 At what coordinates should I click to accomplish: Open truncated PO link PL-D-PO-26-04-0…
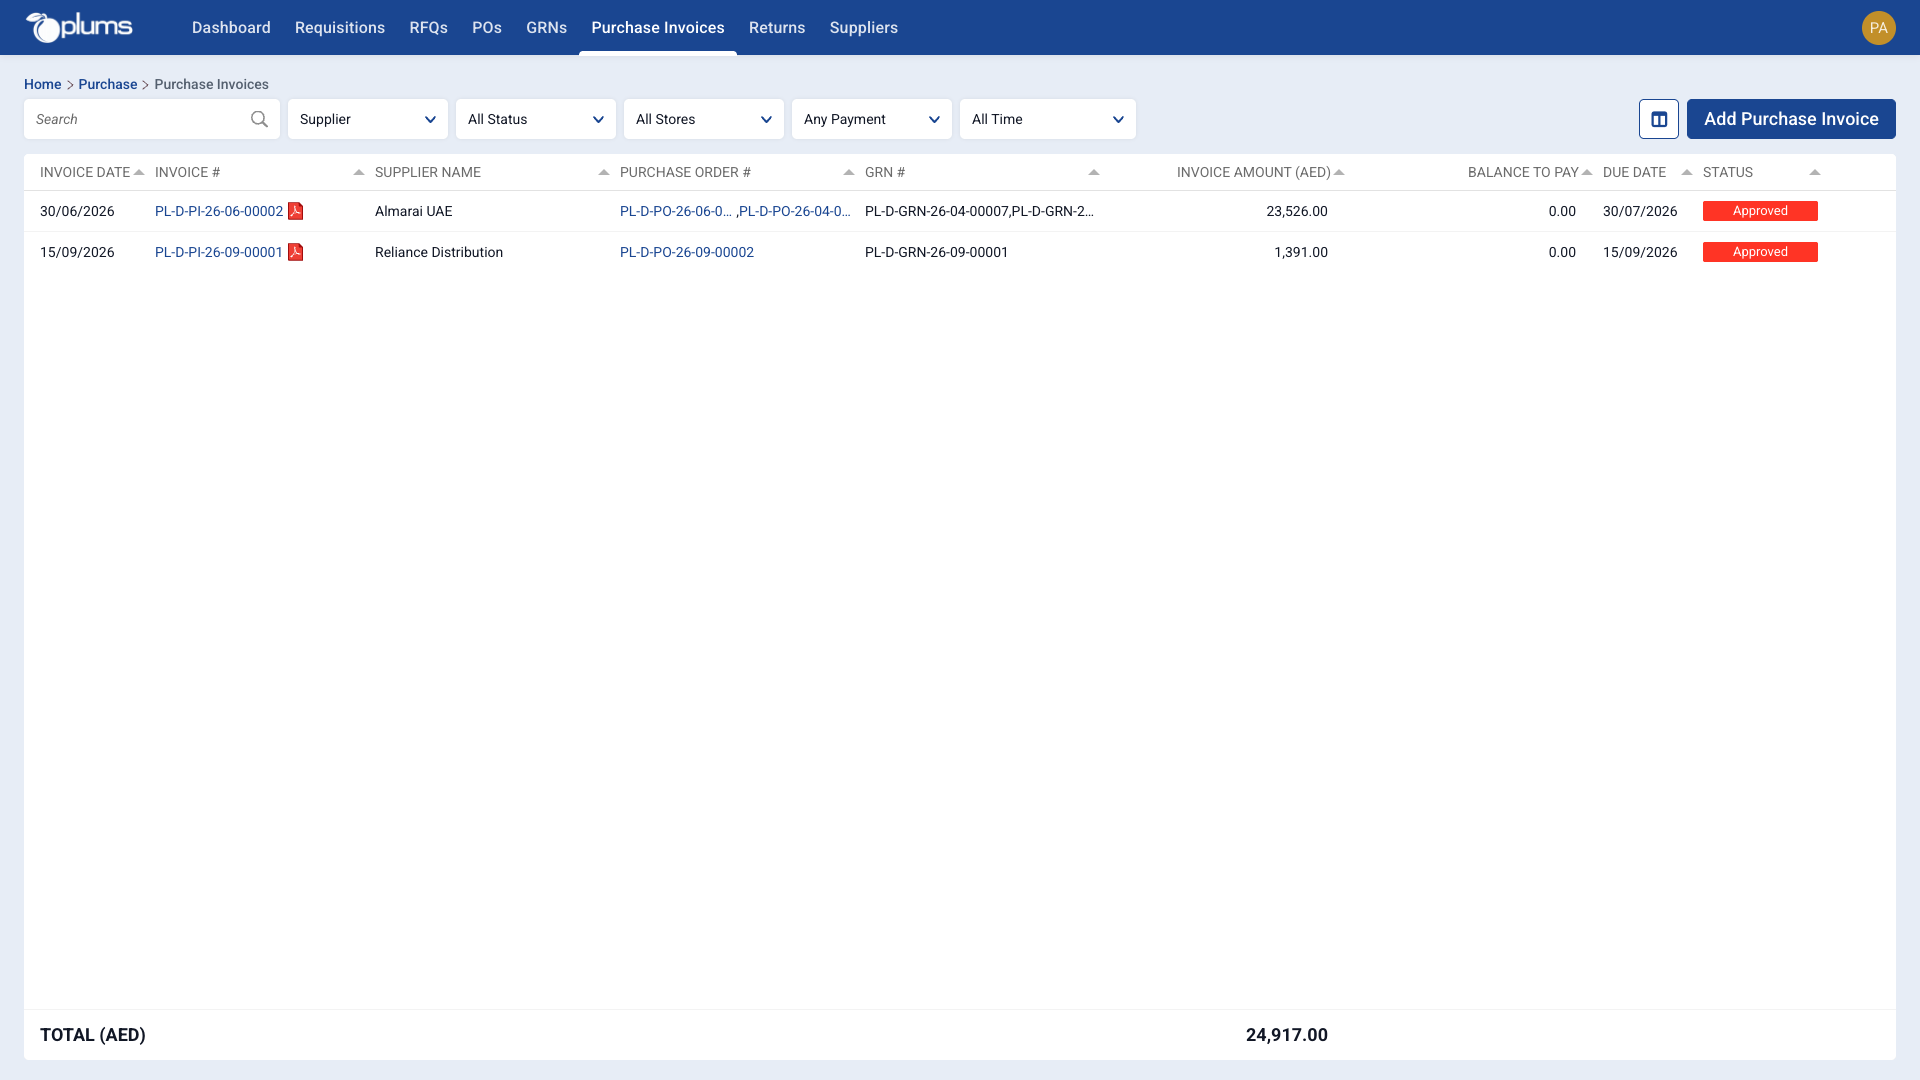pyautogui.click(x=795, y=211)
